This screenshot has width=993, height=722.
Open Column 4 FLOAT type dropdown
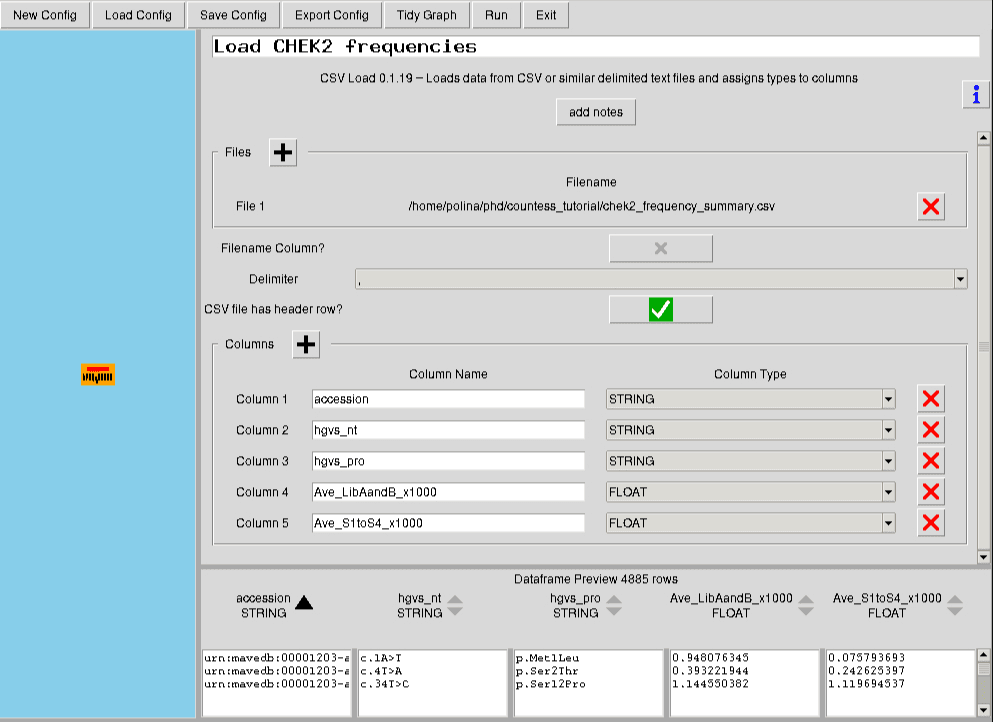tap(889, 492)
